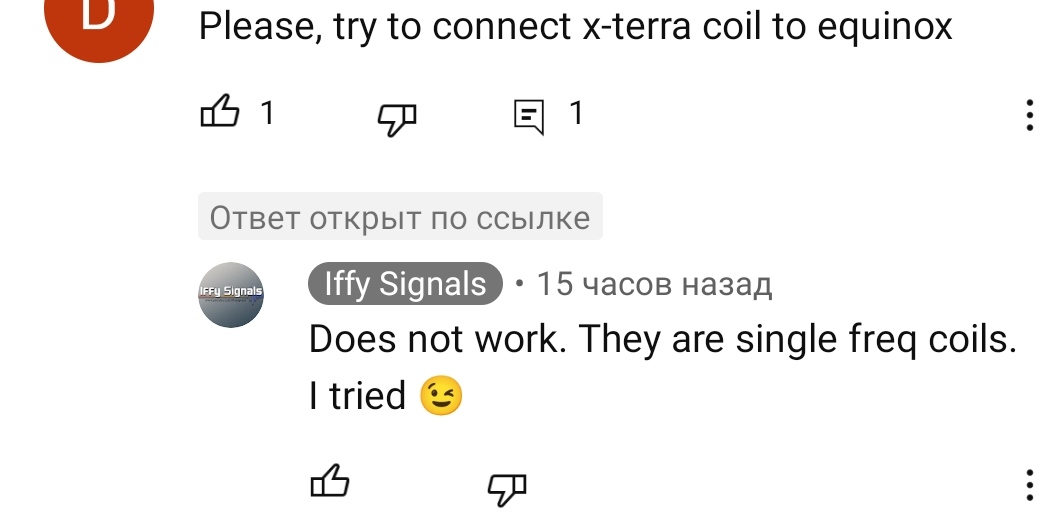The height and width of the screenshot is (532, 1058).
Task: Dislike the x-terra coil comment
Action: click(396, 117)
